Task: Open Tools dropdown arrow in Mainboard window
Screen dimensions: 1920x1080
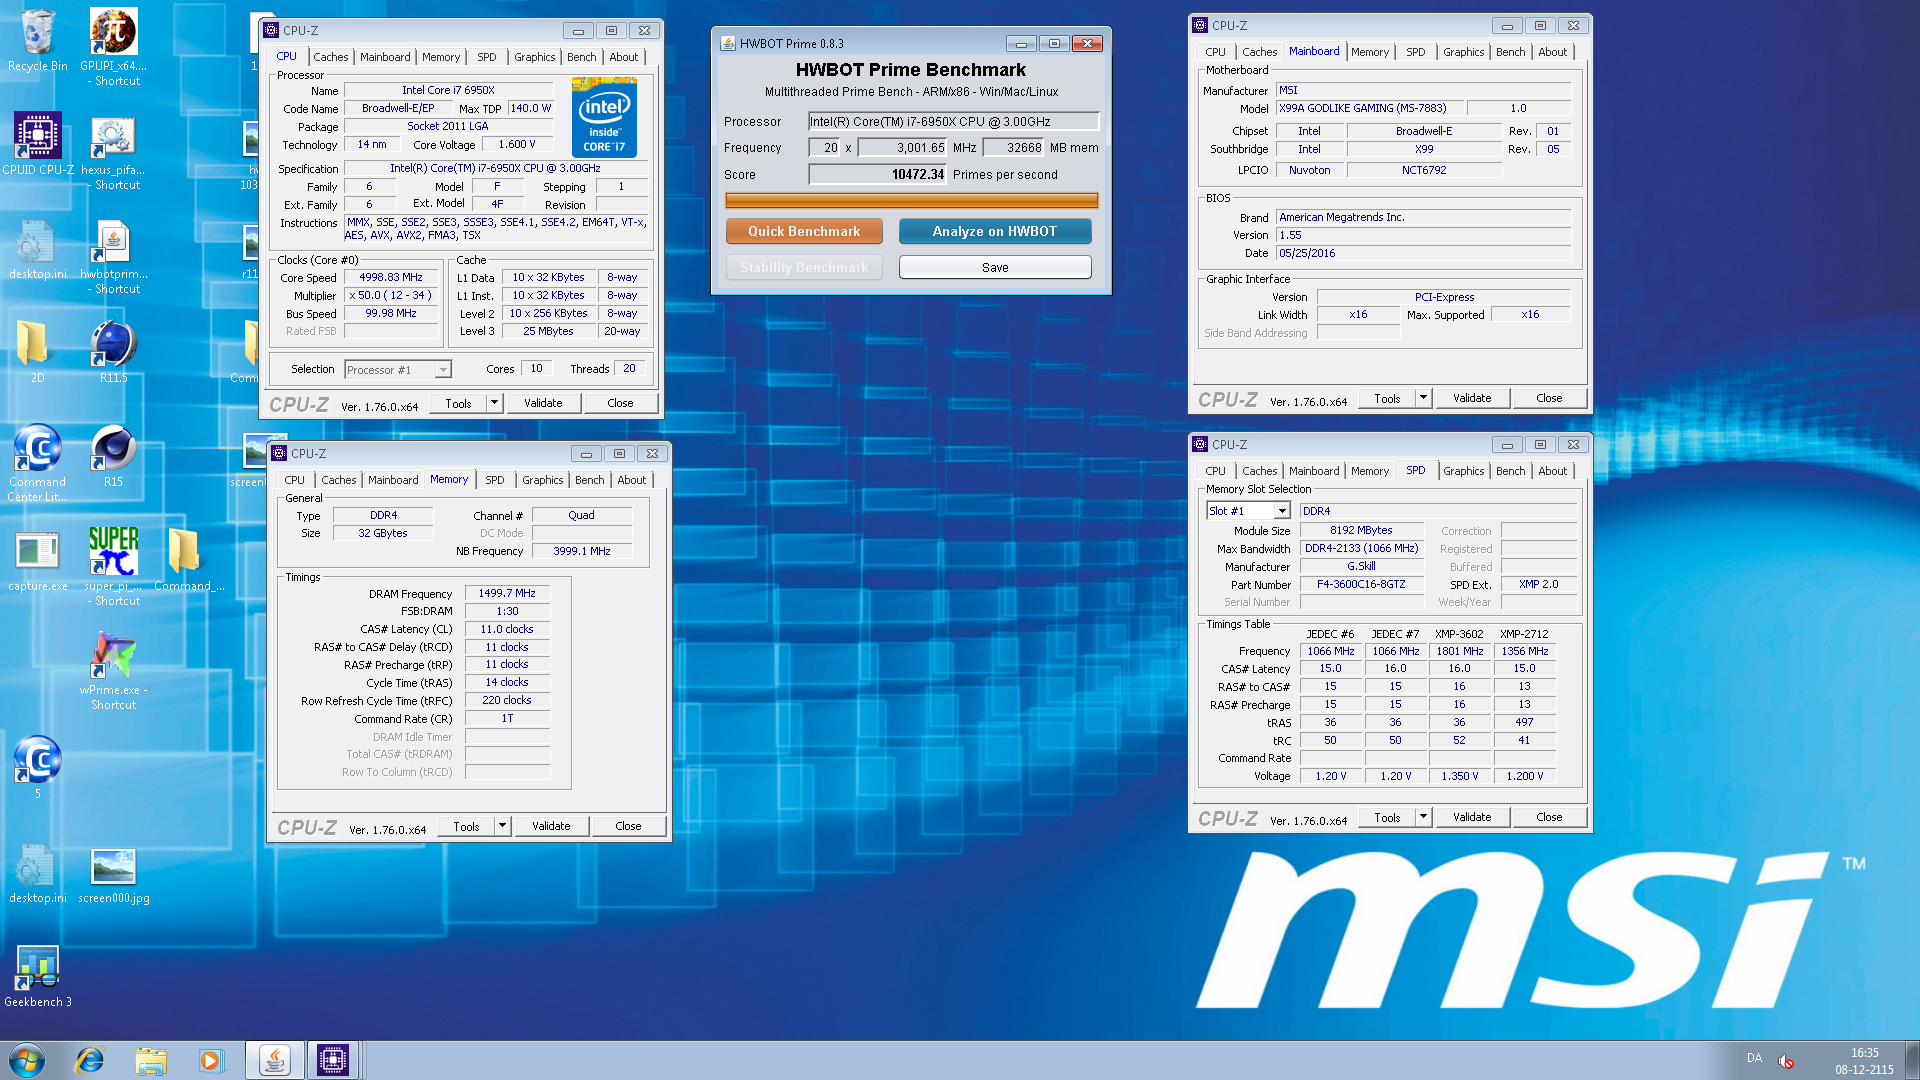Action: [x=1423, y=398]
